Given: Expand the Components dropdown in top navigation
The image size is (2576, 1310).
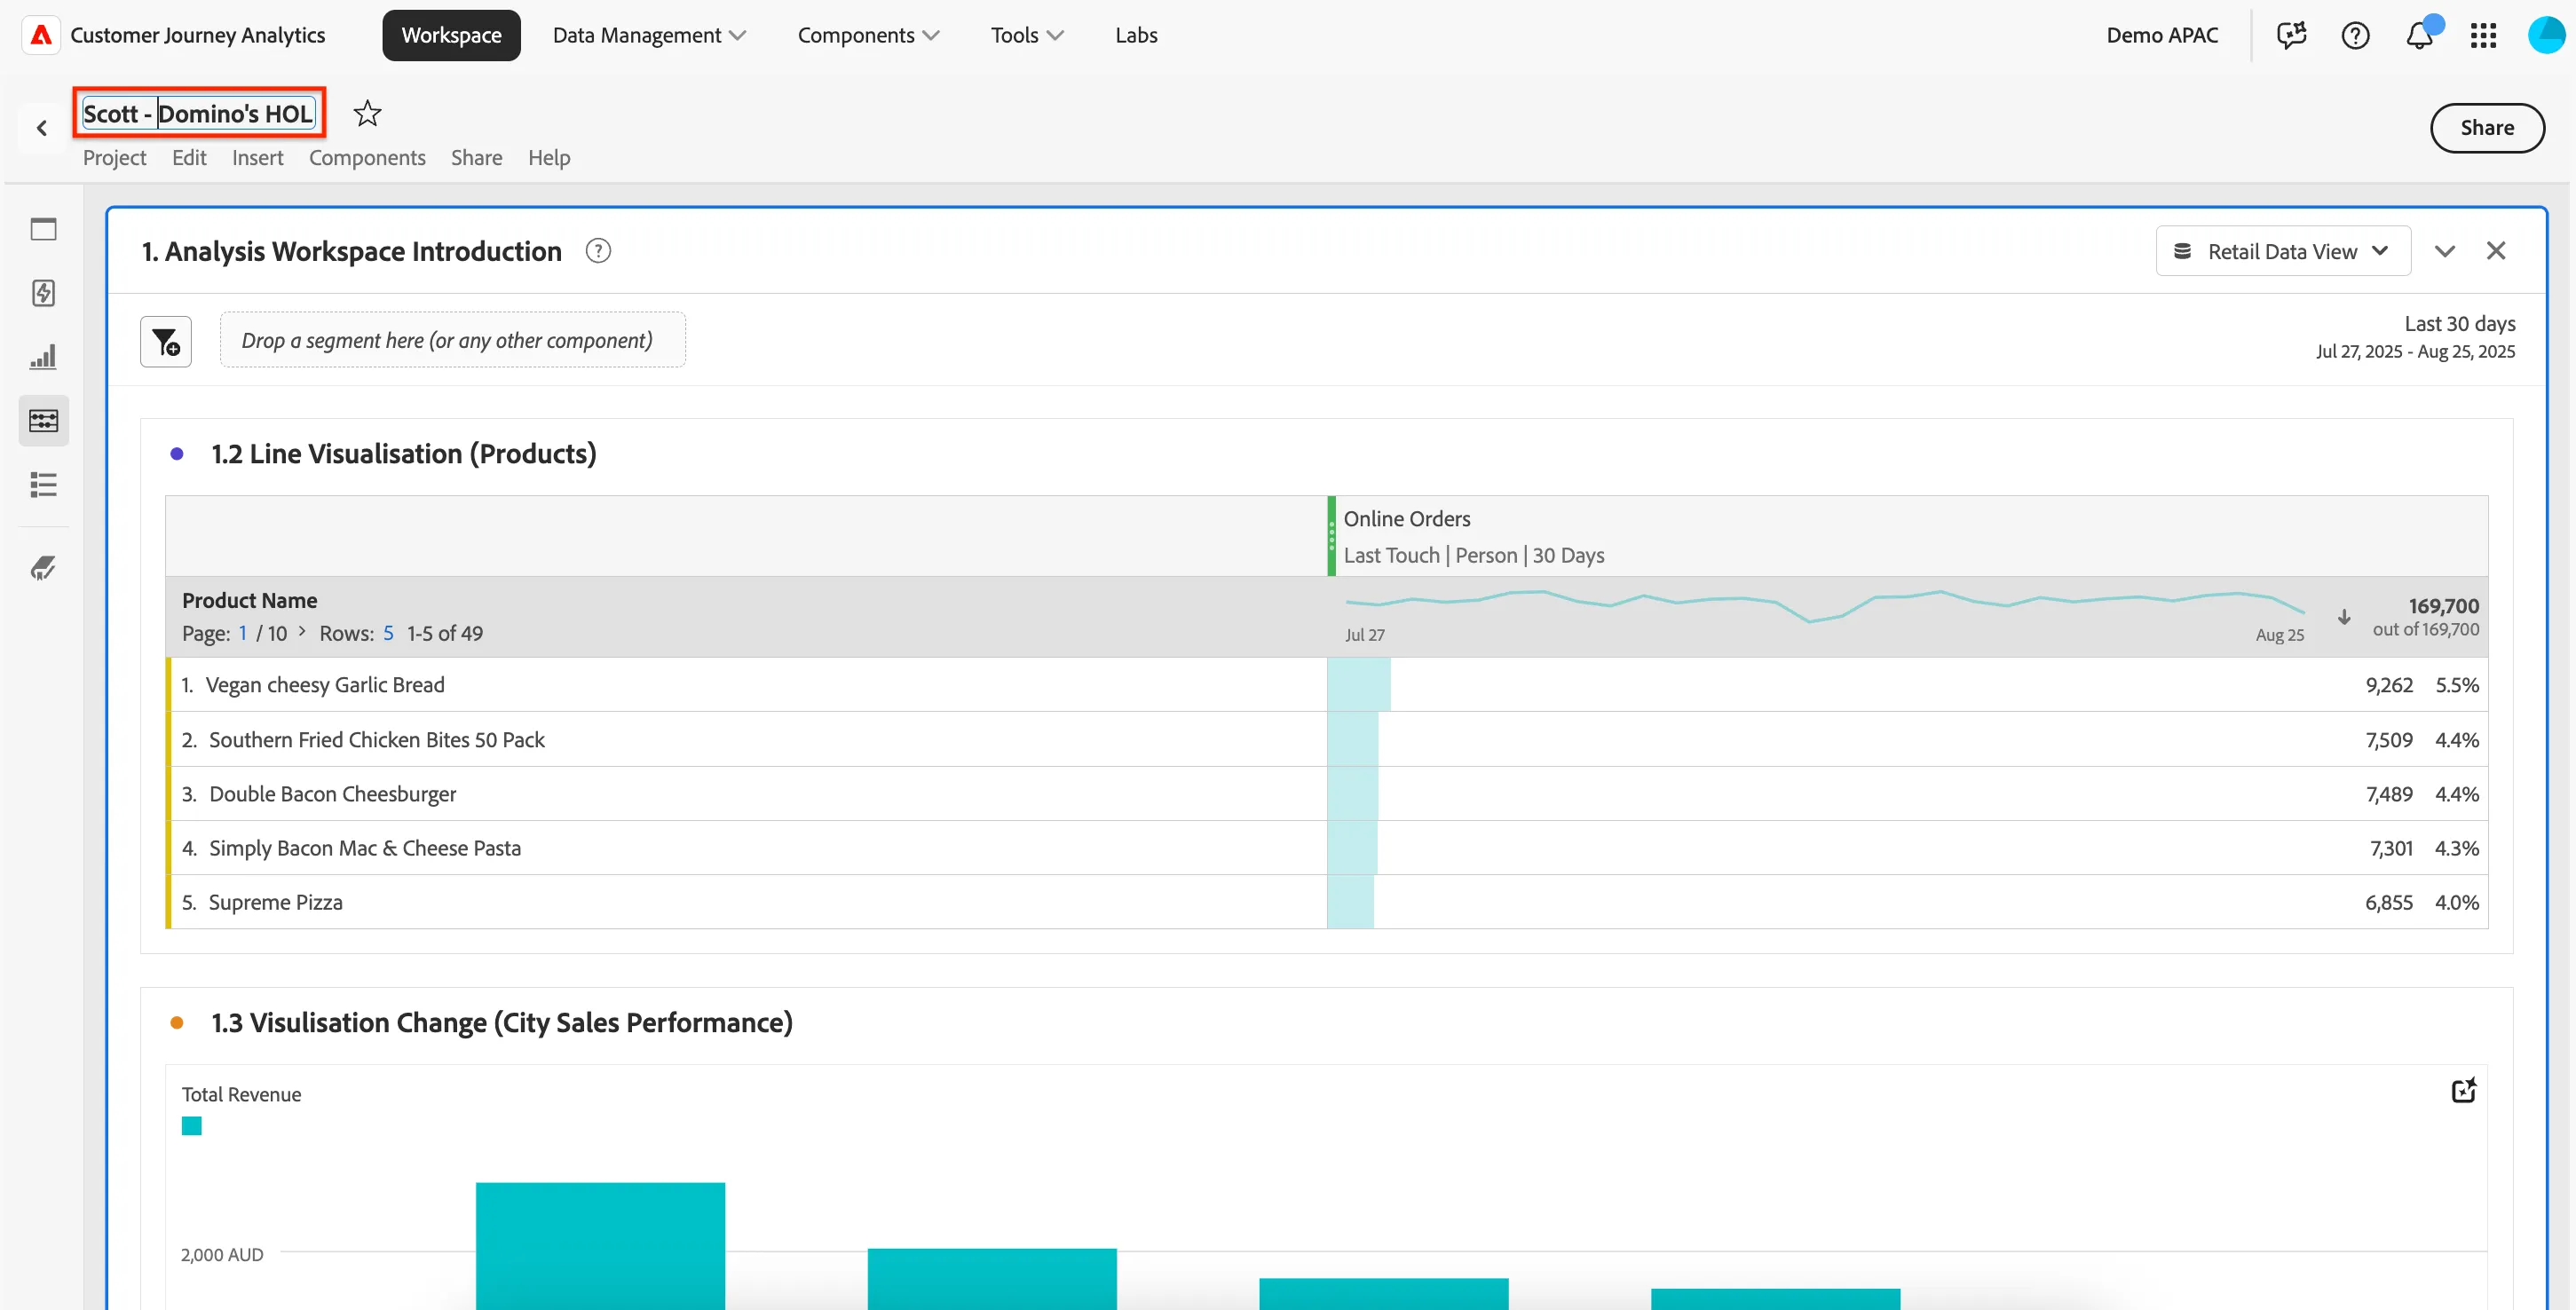Looking at the screenshot, I should (x=868, y=35).
